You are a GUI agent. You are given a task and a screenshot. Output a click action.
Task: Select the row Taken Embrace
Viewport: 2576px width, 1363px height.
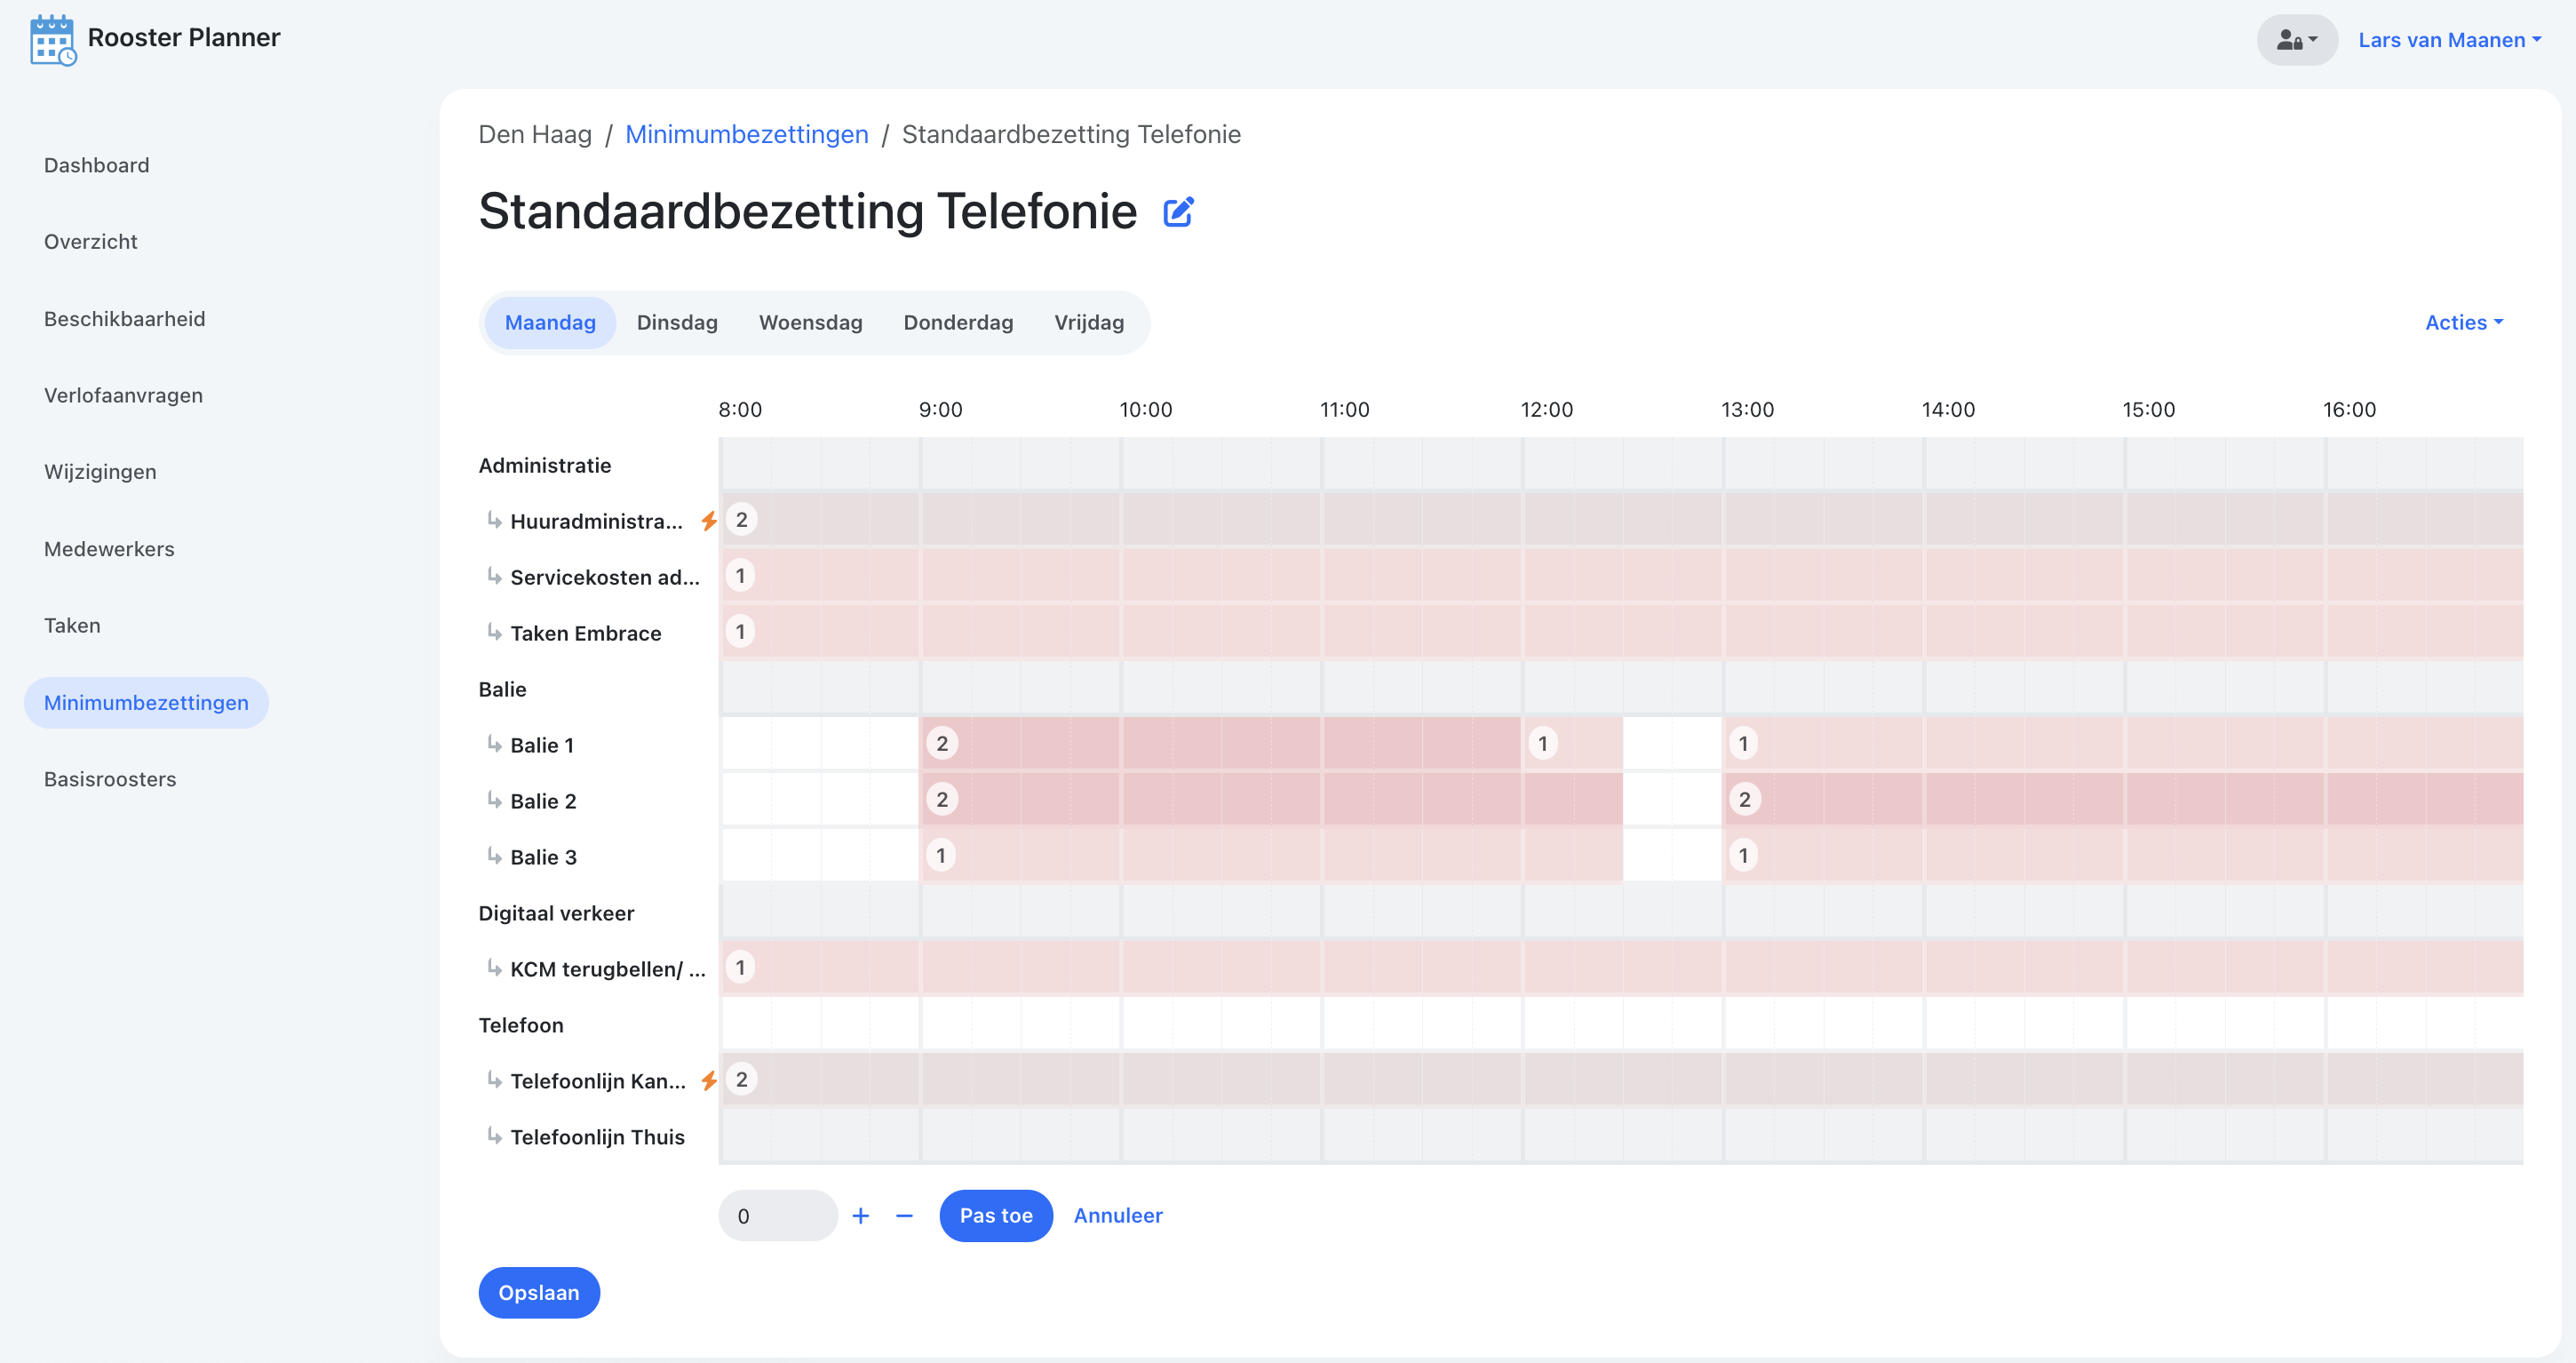[x=585, y=633]
